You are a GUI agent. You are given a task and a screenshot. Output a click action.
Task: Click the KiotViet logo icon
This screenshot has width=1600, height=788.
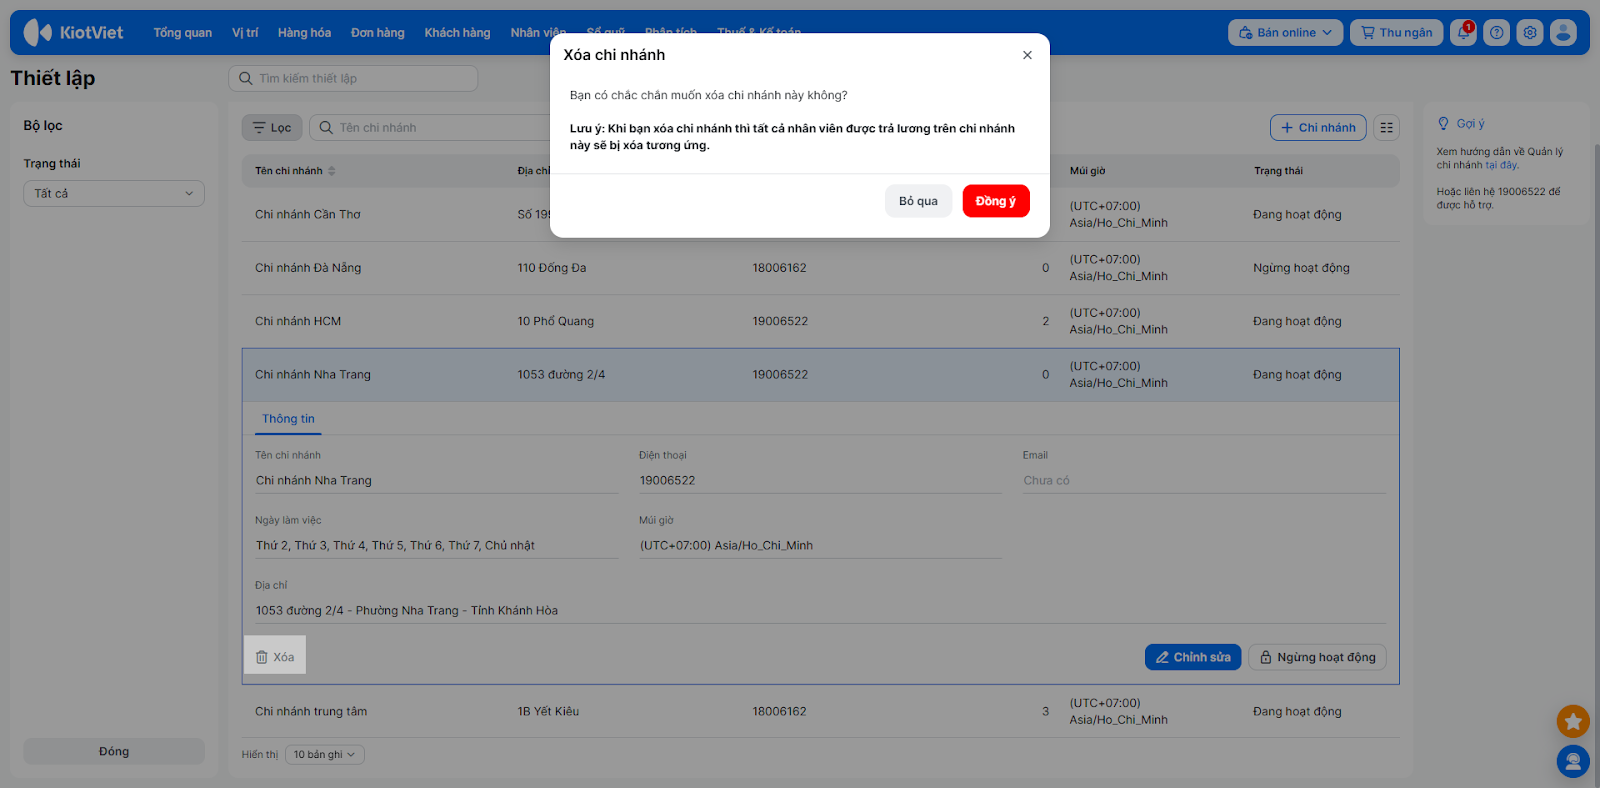38,33
